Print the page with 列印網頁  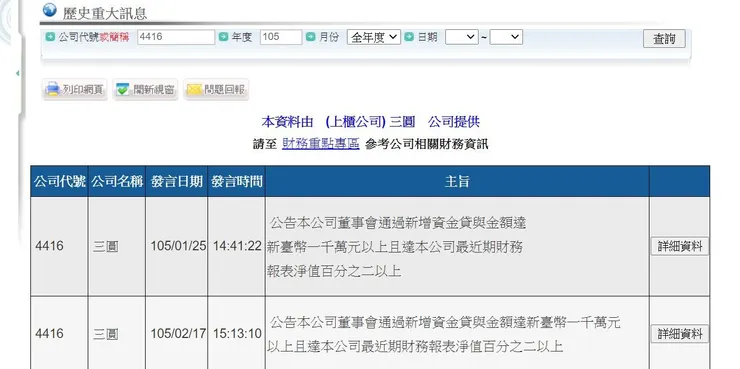75,89
